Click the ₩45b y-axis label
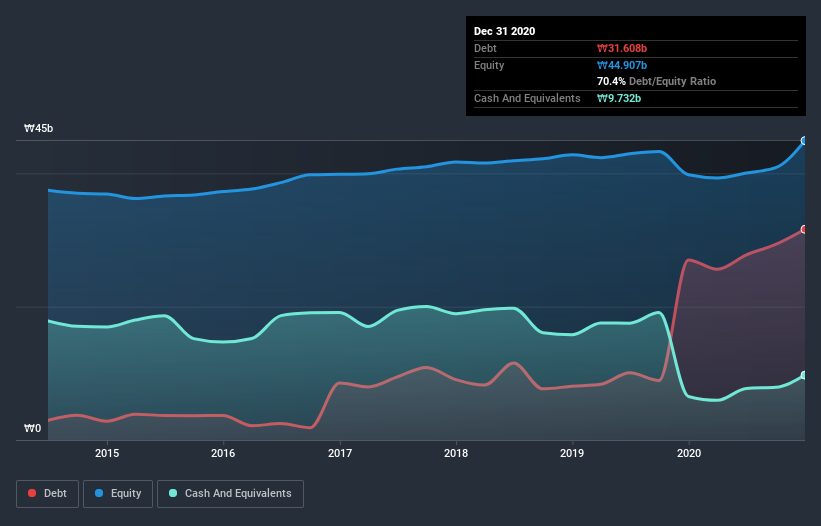Screen dimensions: 821x526 [x=38, y=128]
